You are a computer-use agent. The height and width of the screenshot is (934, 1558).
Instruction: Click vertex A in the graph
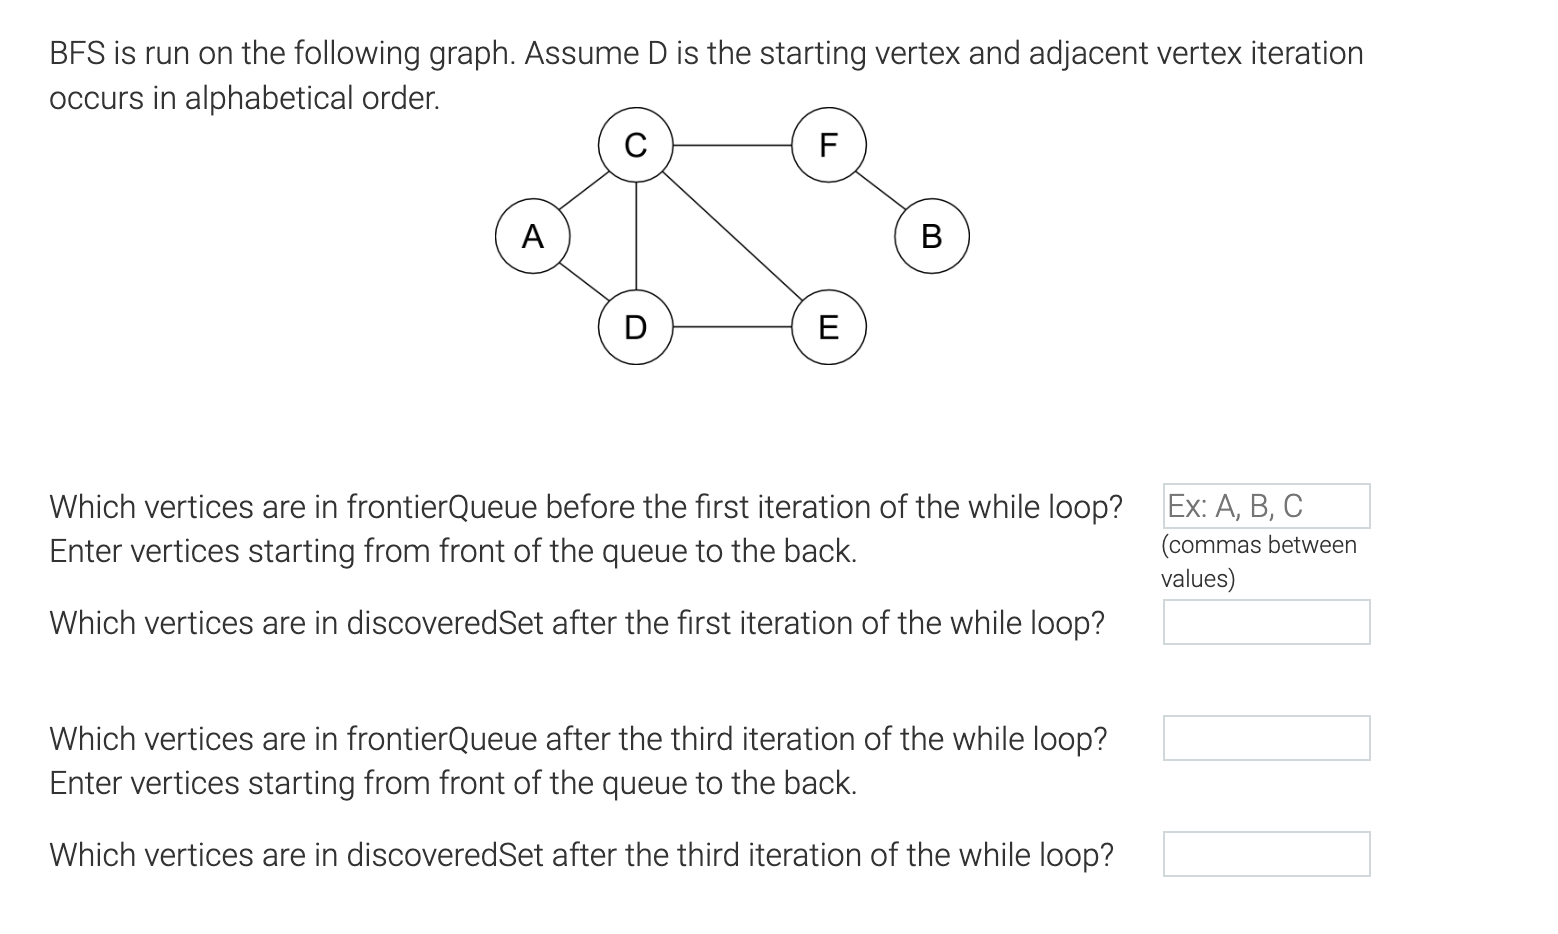pyautogui.click(x=533, y=236)
